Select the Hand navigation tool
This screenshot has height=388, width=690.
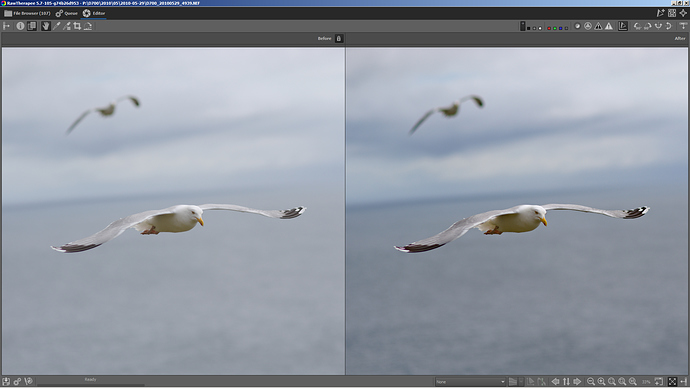point(46,26)
